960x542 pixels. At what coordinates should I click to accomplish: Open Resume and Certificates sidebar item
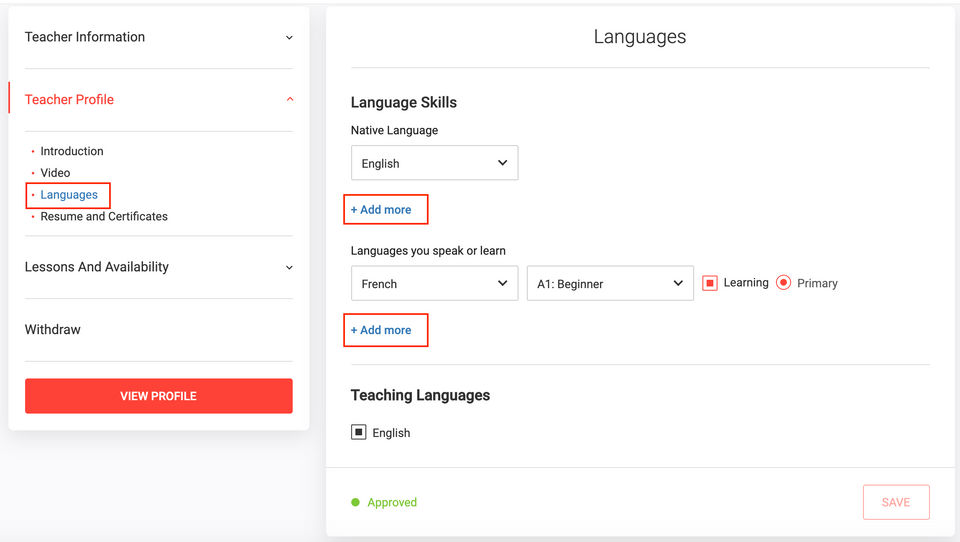point(104,216)
